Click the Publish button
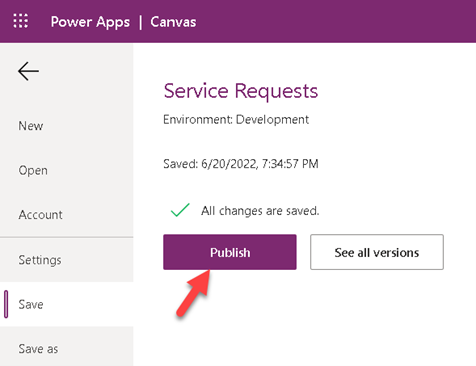 [230, 252]
